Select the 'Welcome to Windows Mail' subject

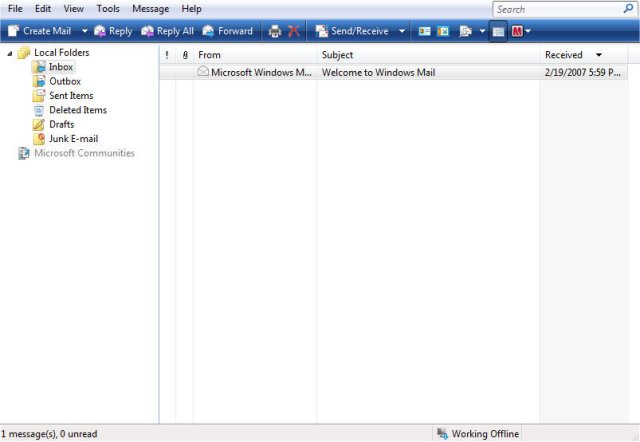pos(378,73)
